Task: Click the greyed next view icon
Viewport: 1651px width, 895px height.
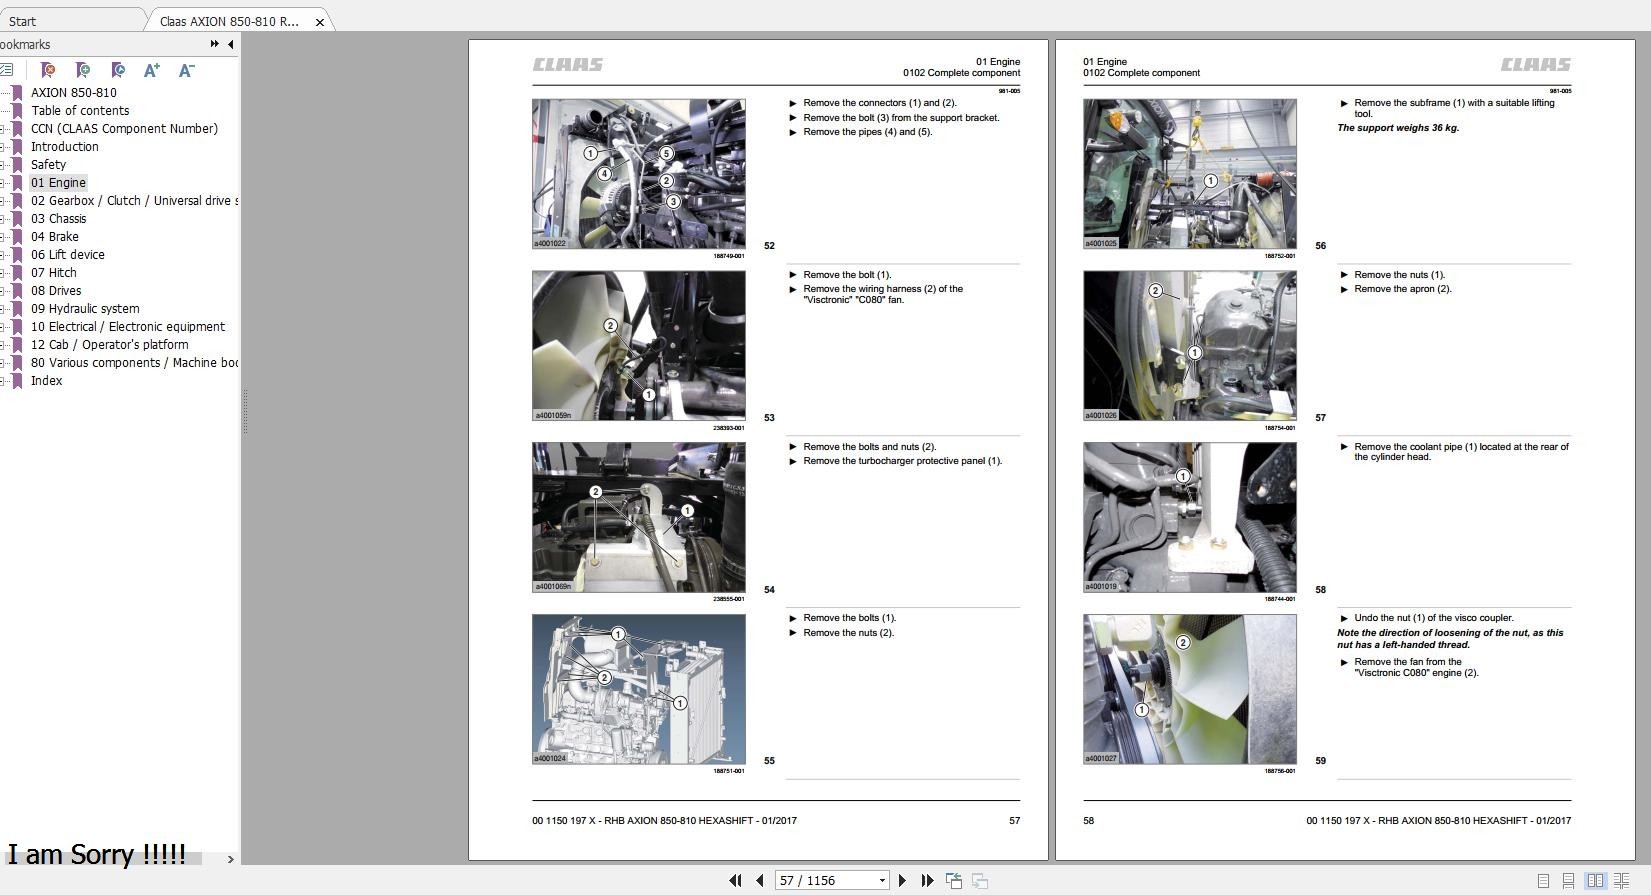Action: click(x=980, y=880)
